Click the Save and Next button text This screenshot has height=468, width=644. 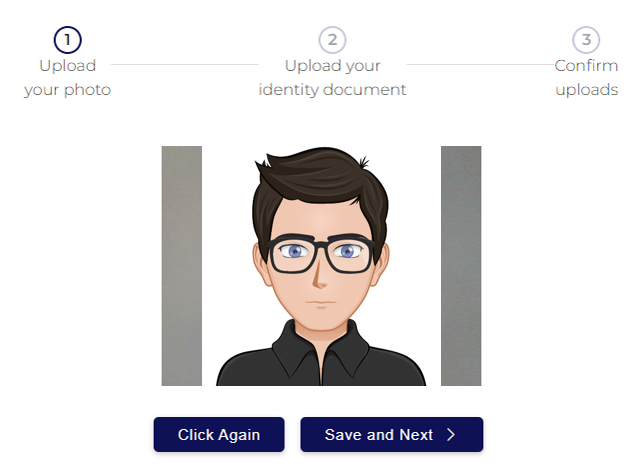379,435
